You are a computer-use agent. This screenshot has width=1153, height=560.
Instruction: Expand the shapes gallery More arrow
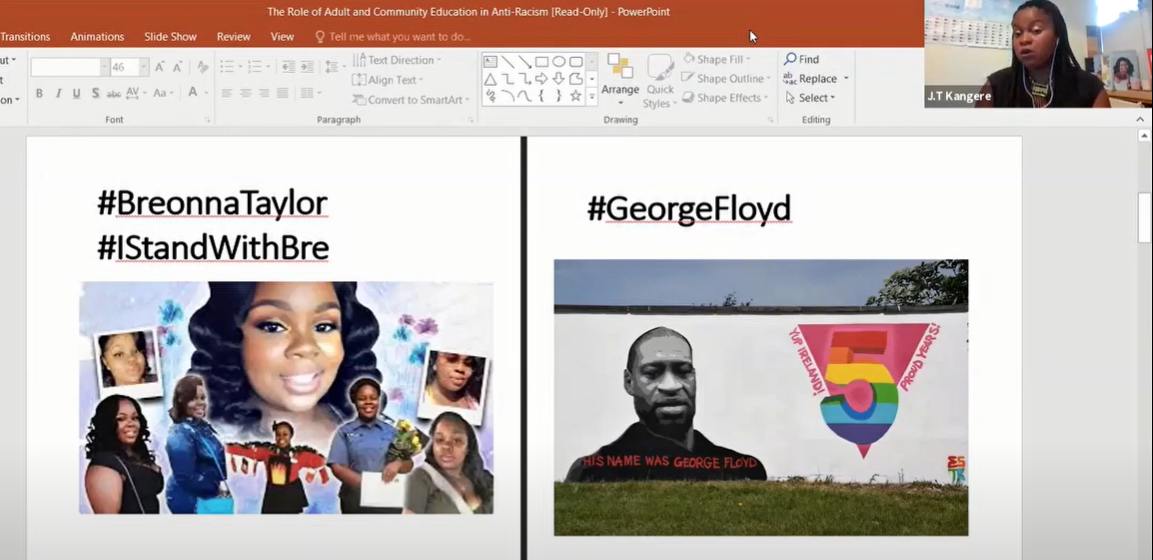tap(592, 97)
